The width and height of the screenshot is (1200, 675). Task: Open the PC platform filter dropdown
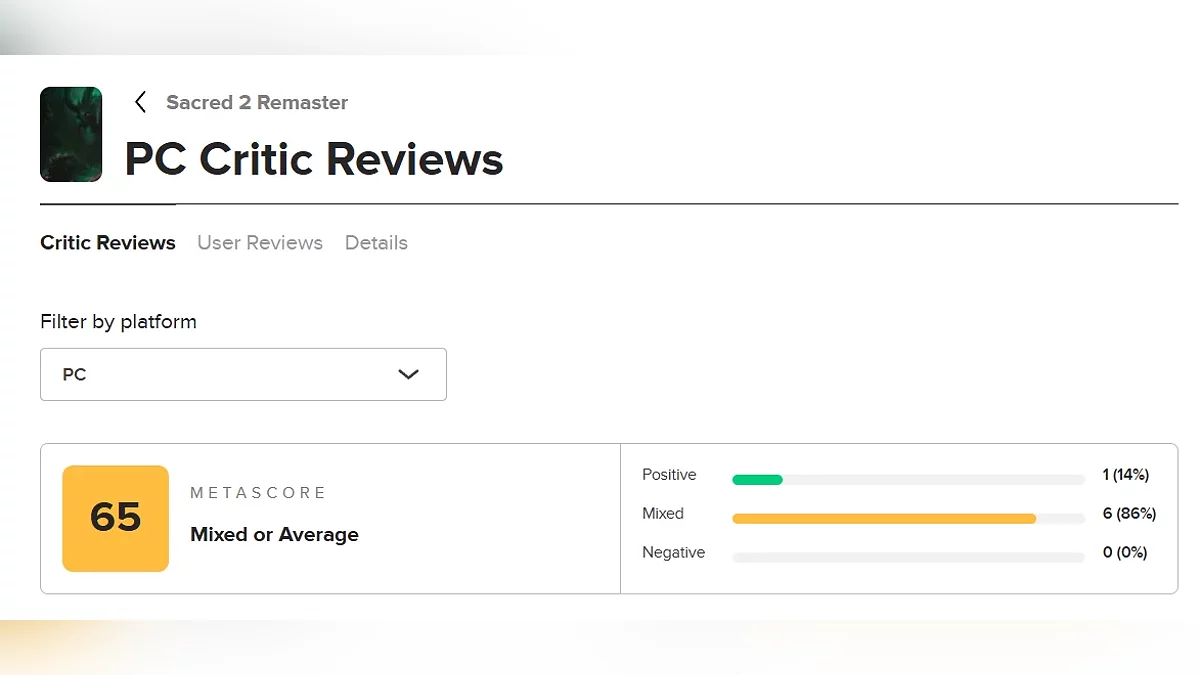pyautogui.click(x=243, y=374)
